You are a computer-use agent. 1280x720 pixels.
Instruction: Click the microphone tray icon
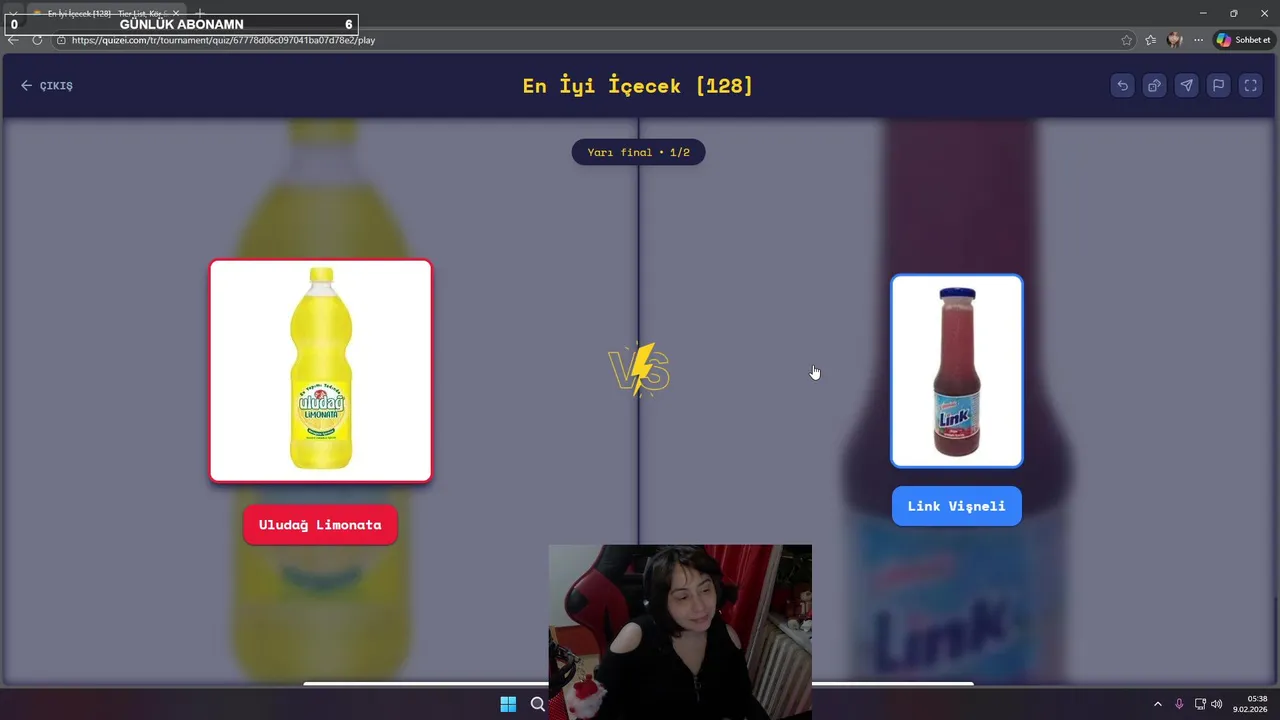click(1179, 704)
